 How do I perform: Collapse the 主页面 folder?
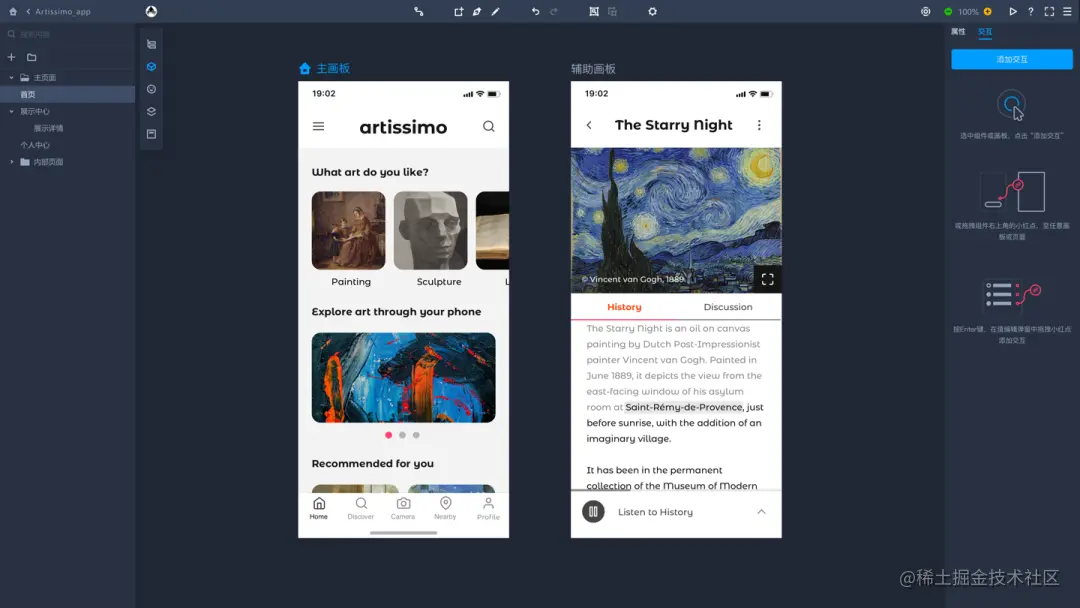(x=11, y=78)
